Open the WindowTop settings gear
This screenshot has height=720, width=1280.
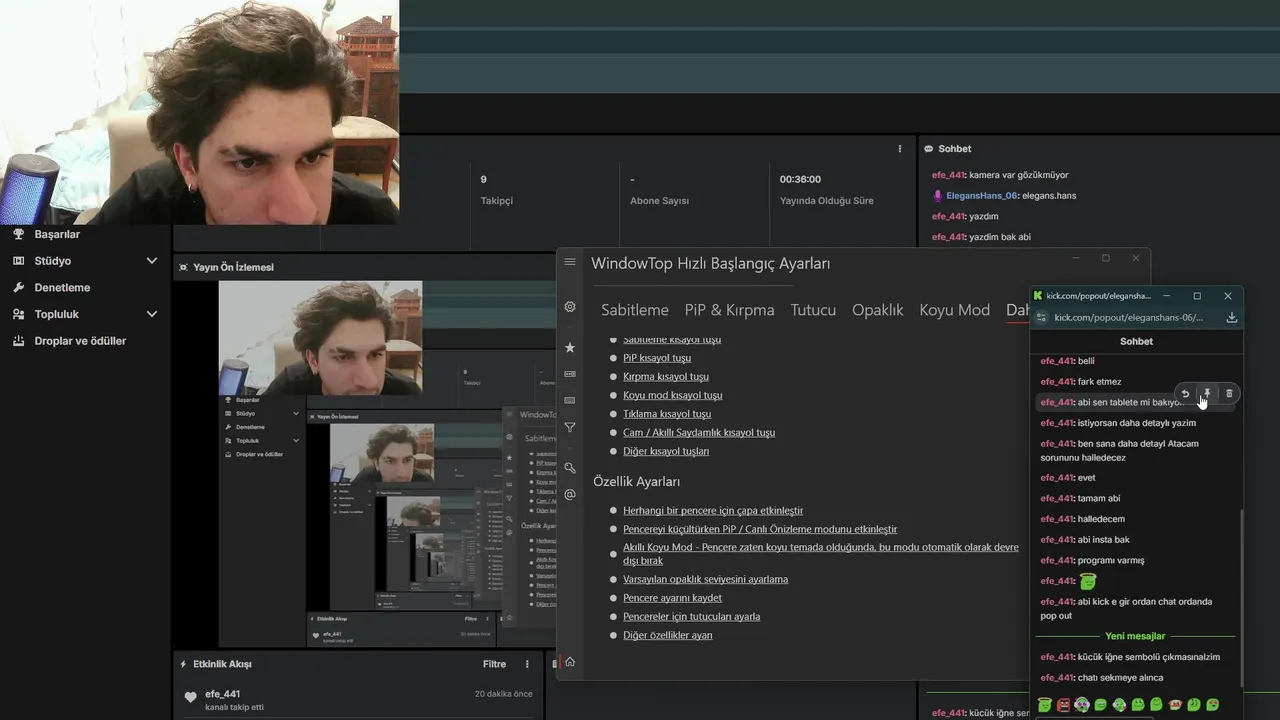[x=570, y=307]
